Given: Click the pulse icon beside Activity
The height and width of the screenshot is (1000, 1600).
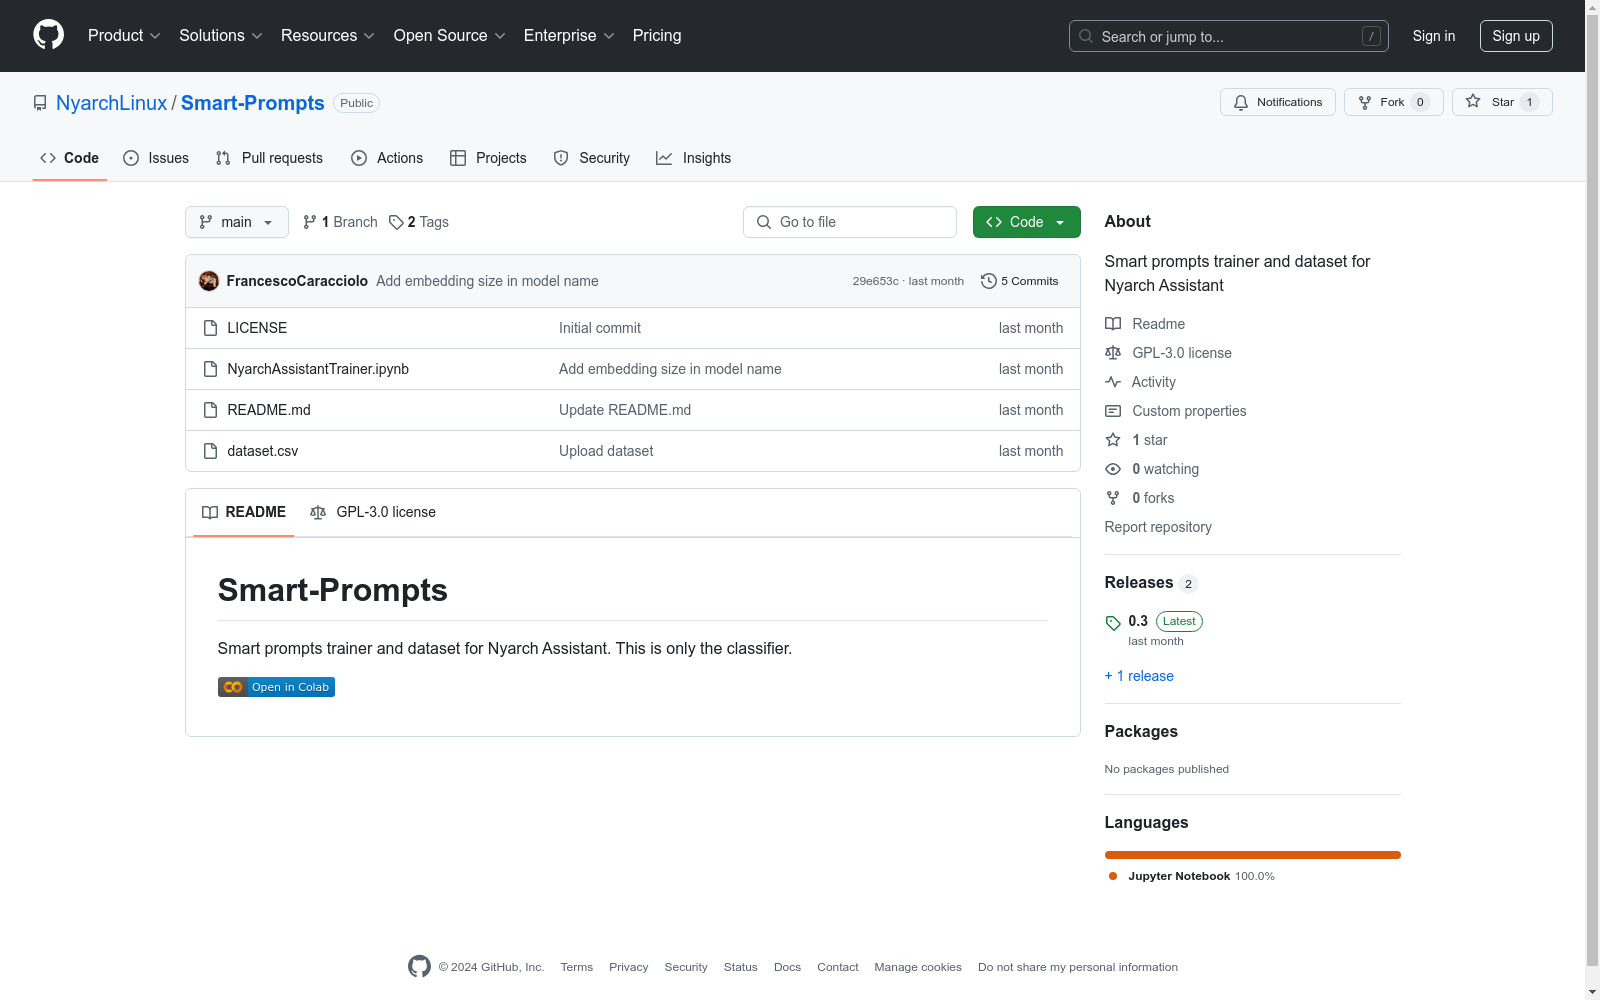Looking at the screenshot, I should (x=1113, y=382).
